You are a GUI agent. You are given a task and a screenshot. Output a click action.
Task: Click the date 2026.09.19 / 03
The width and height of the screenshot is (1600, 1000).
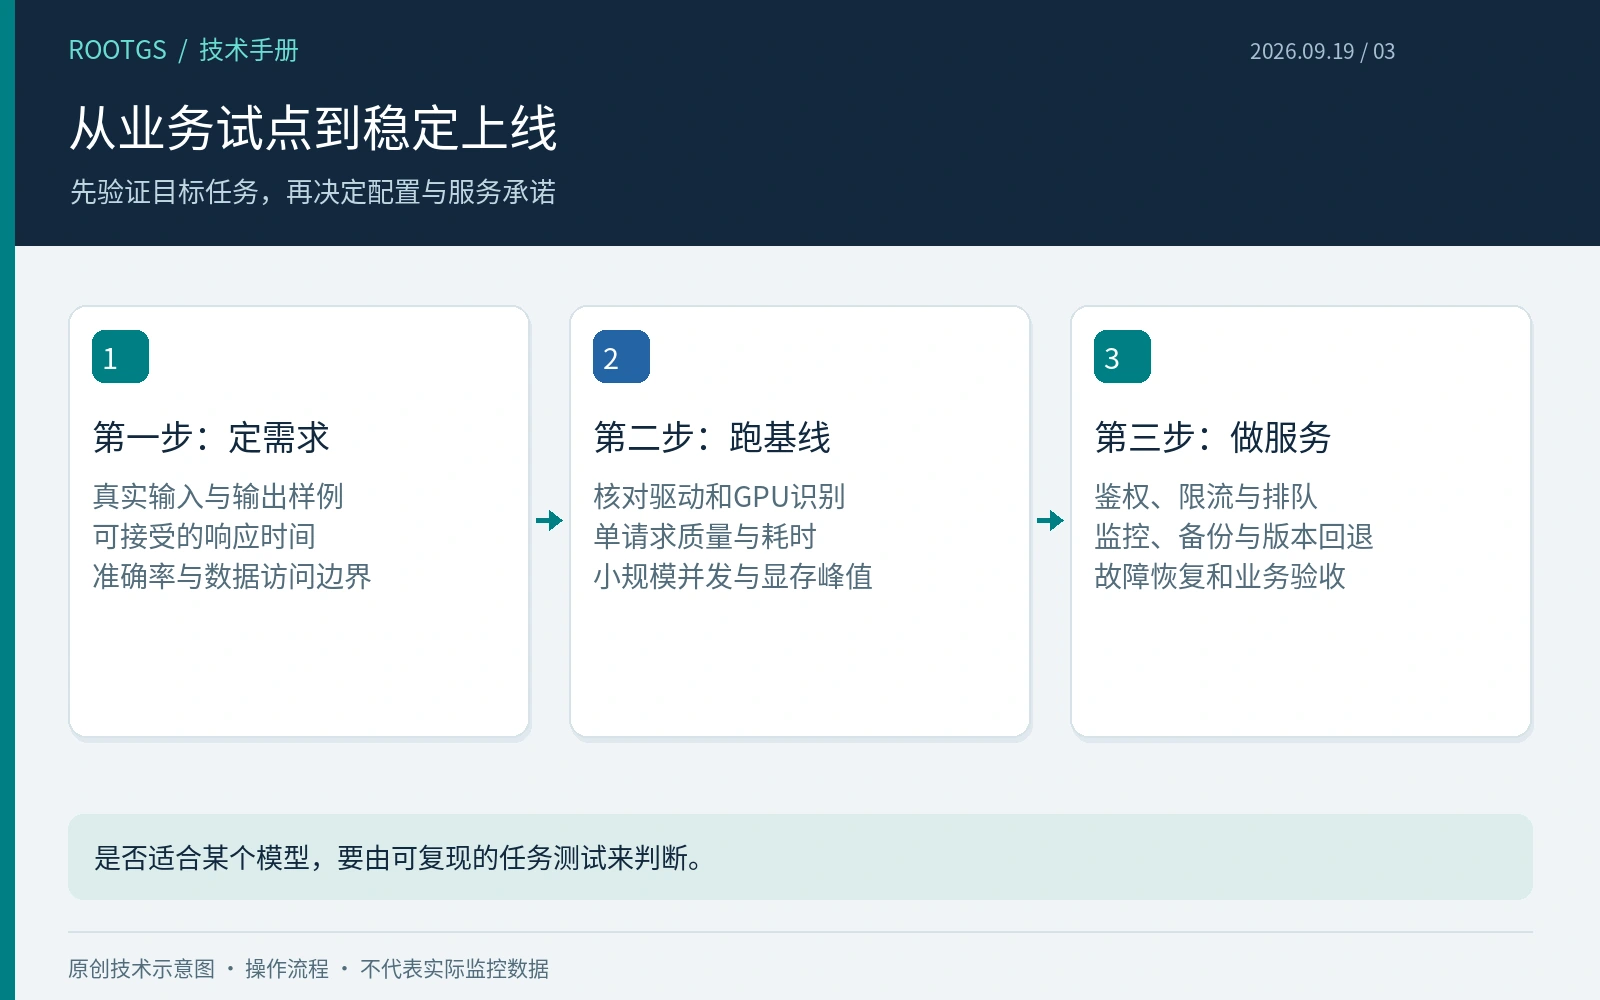[1322, 51]
